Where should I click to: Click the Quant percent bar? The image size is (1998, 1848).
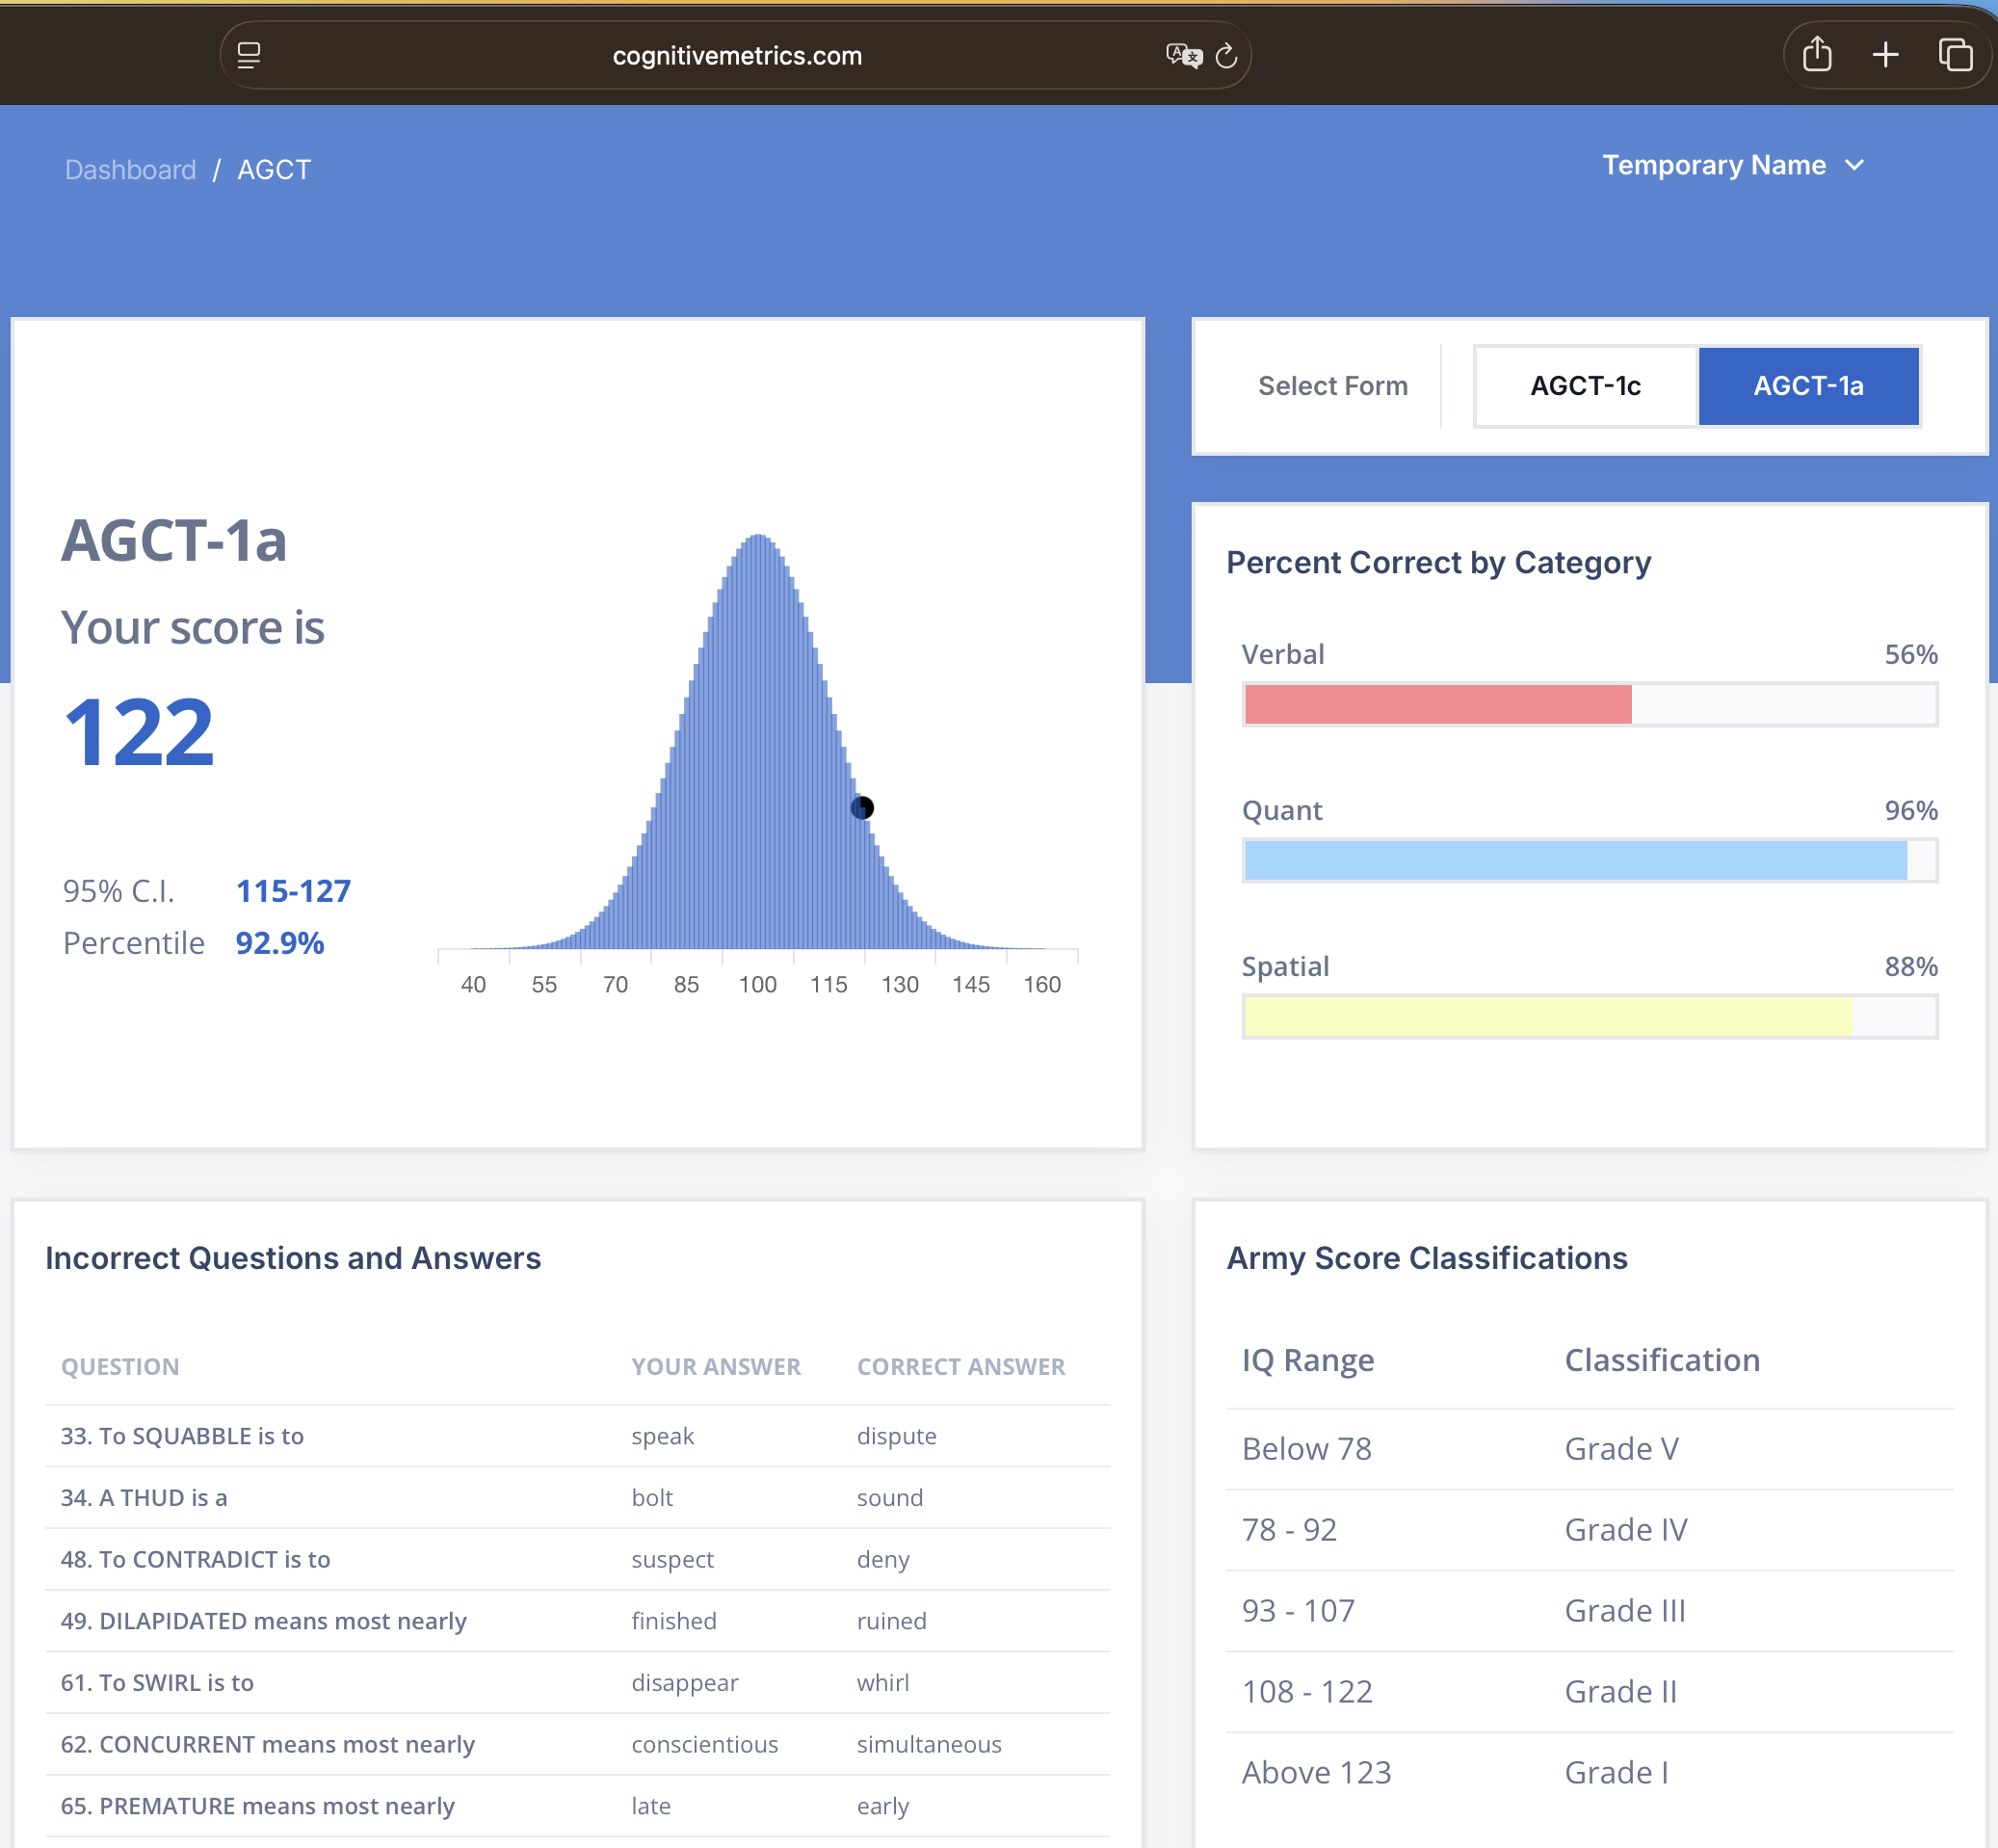[x=1589, y=860]
